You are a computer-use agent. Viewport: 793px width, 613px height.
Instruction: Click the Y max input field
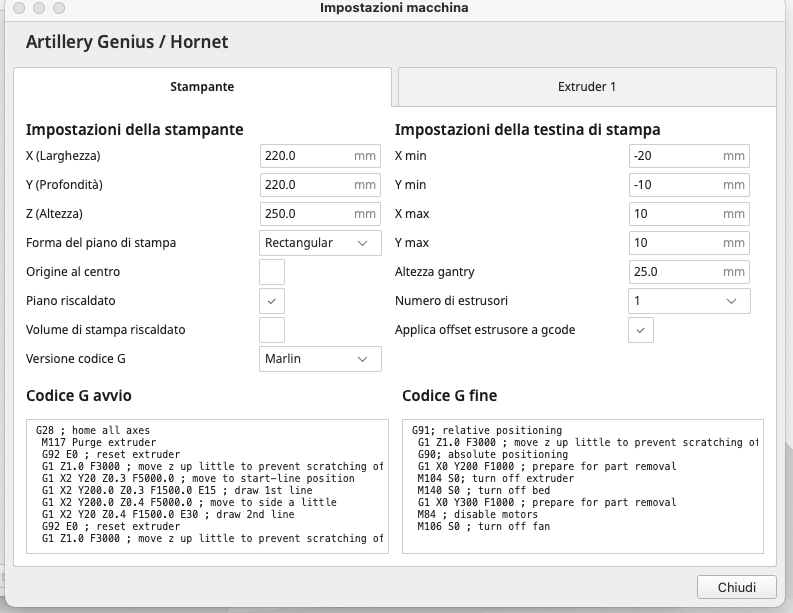pos(689,243)
